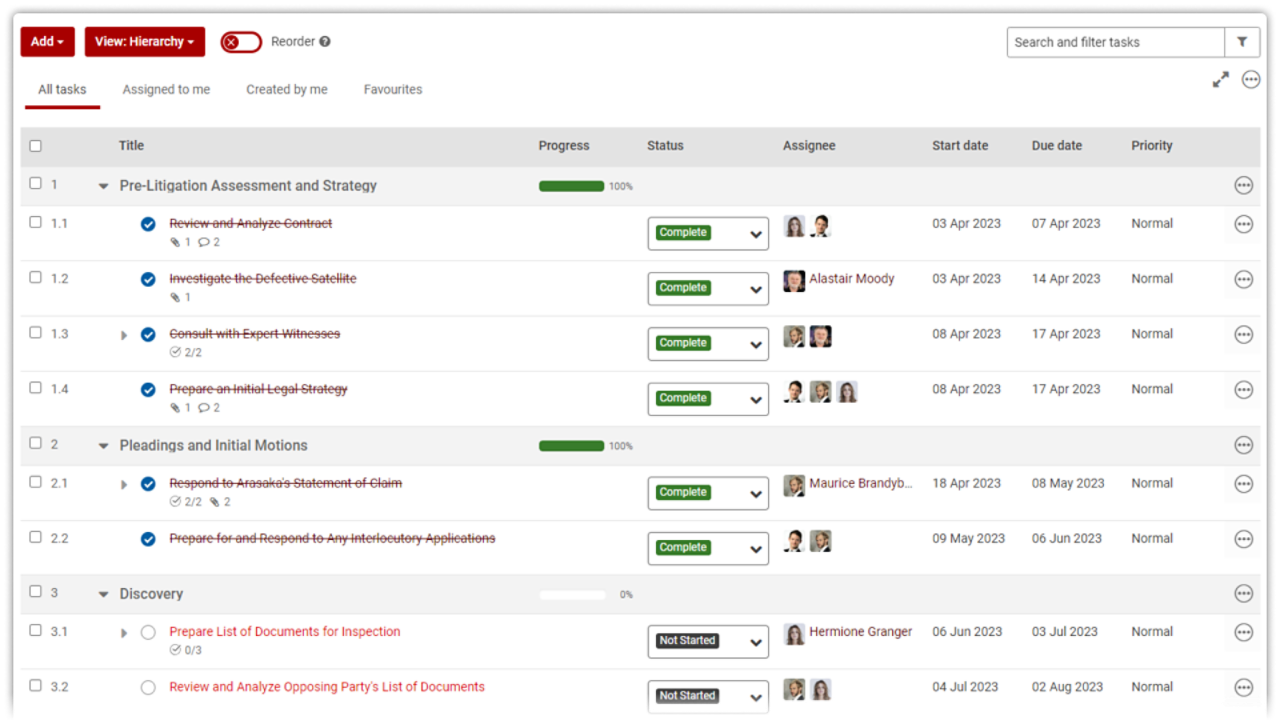Open the Favourites tab
This screenshot has height=720, width=1280.
[392, 89]
